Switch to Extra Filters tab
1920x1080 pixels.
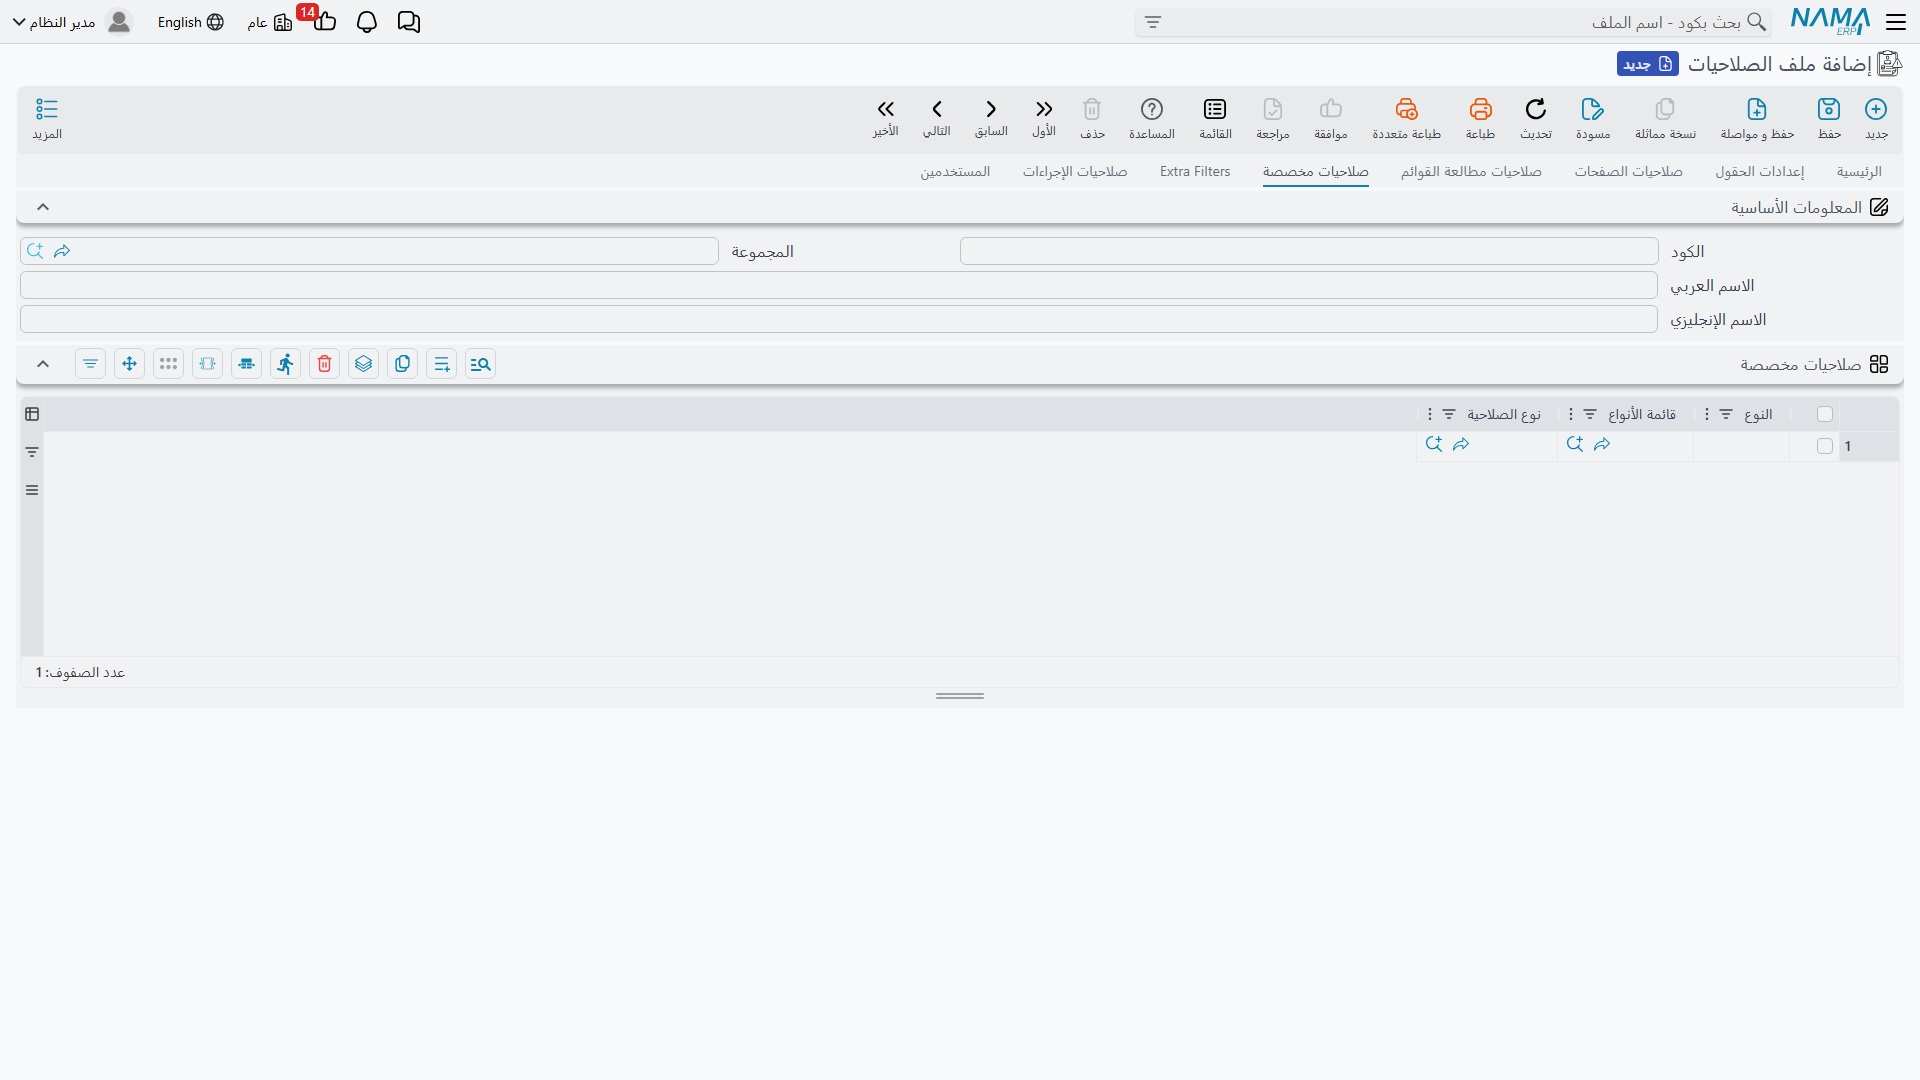click(x=1195, y=172)
